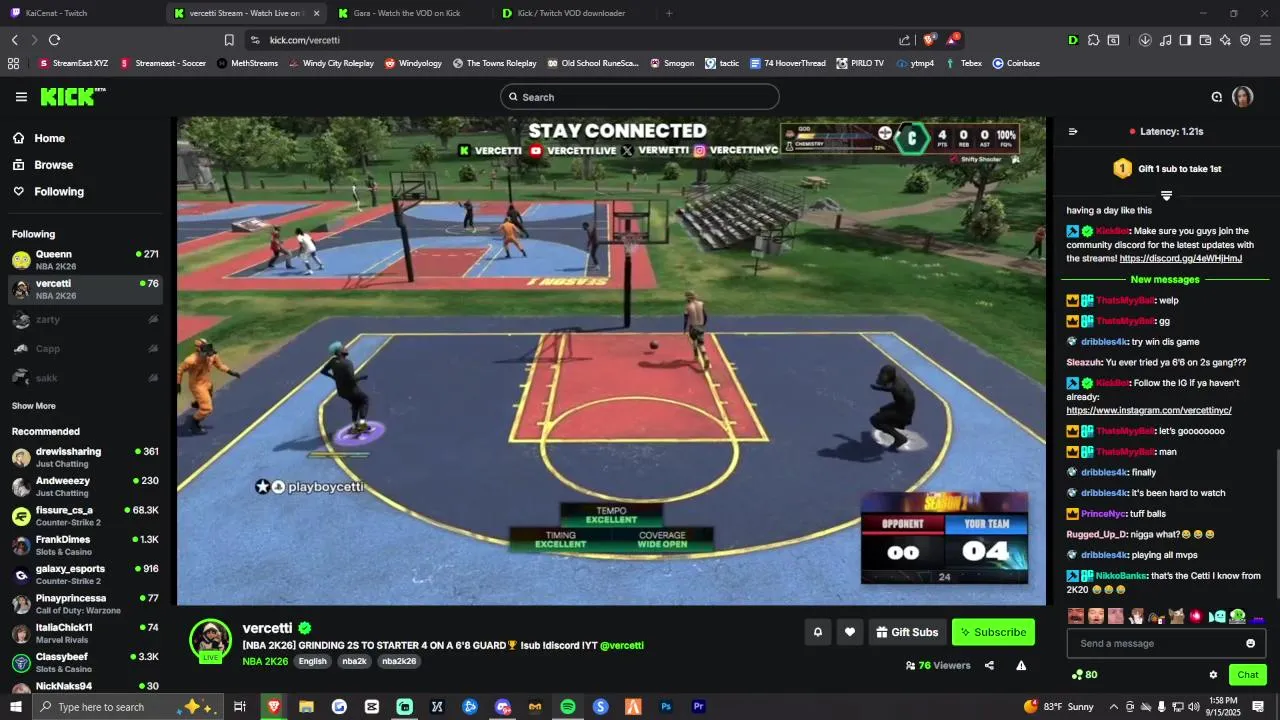The width and height of the screenshot is (1280, 720).
Task: Open the Instagram vercettinyc link in chat
Action: pos(1149,411)
